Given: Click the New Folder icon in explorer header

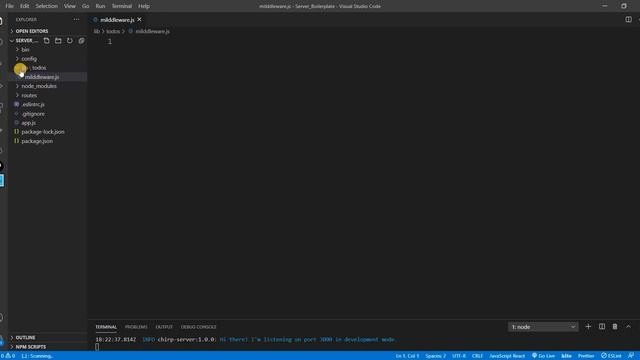Looking at the screenshot, I should point(58,40).
